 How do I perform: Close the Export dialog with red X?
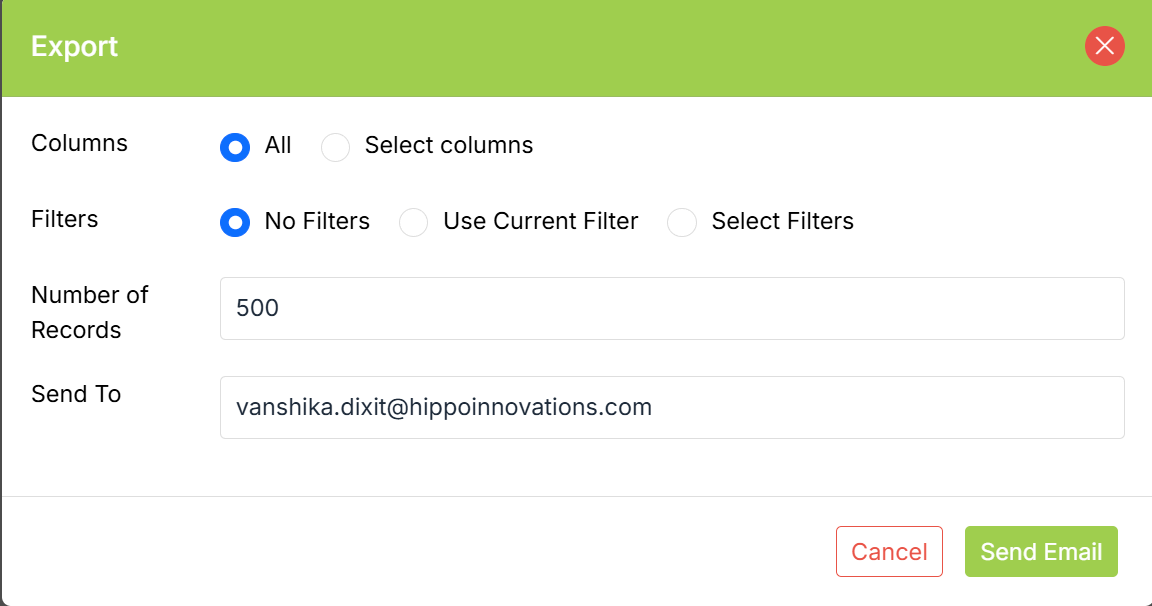[1104, 46]
